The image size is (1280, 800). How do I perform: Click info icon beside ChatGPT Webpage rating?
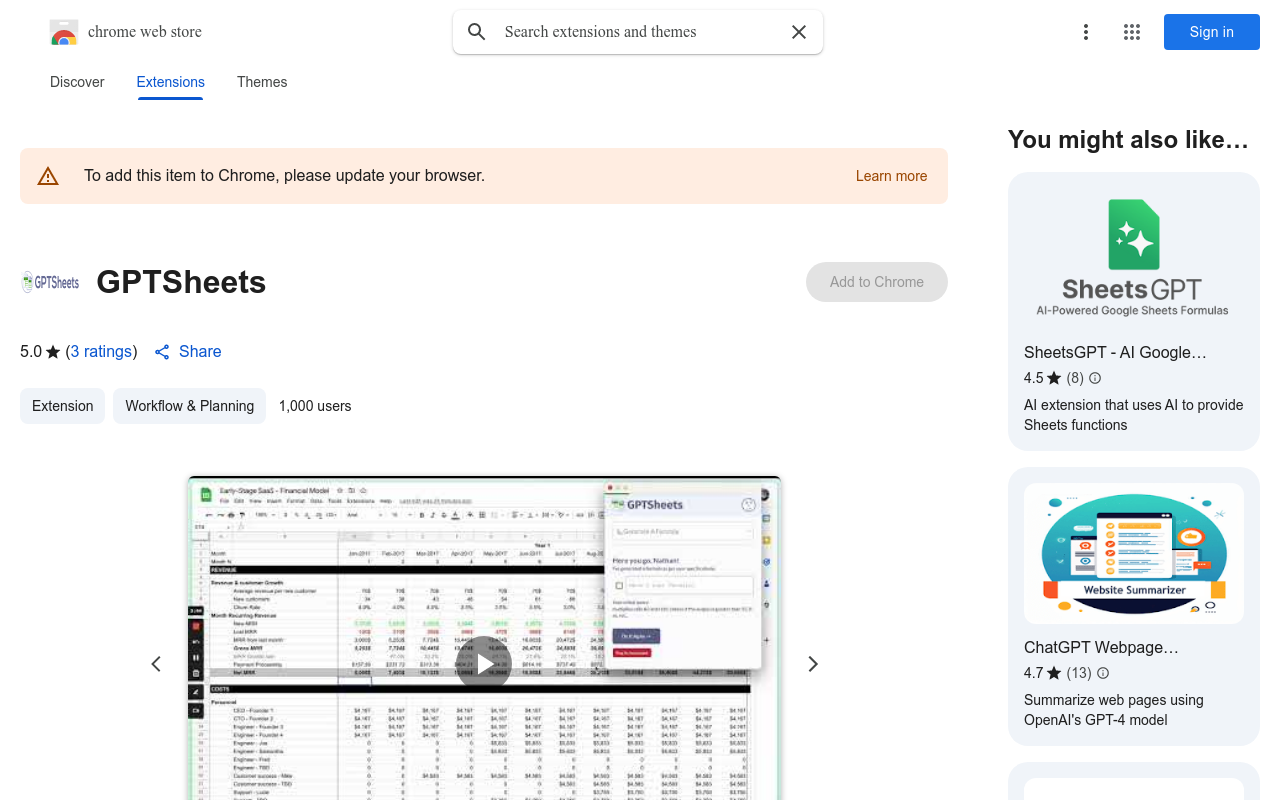(x=1103, y=673)
